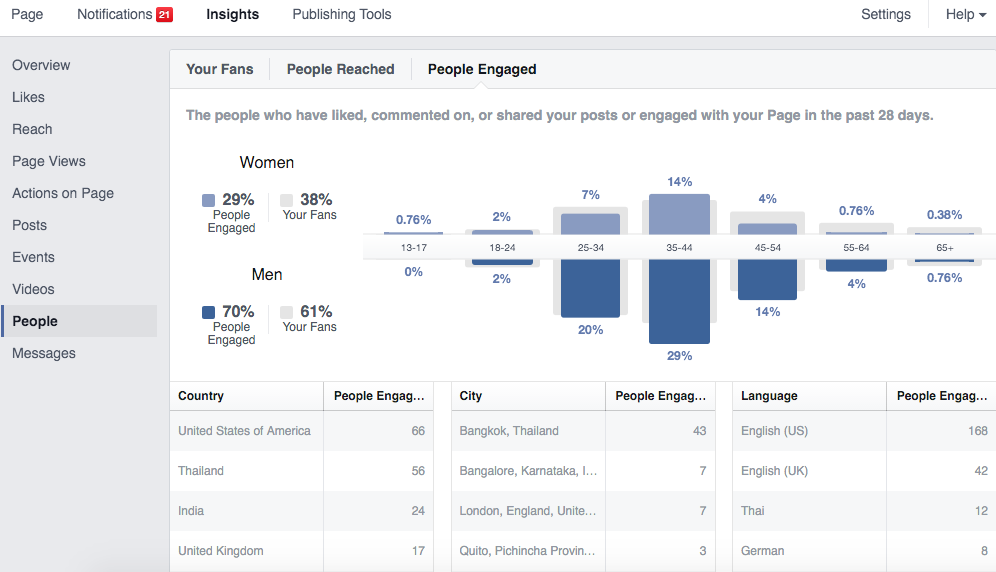Switch to the Publishing Tools tab

tap(342, 14)
